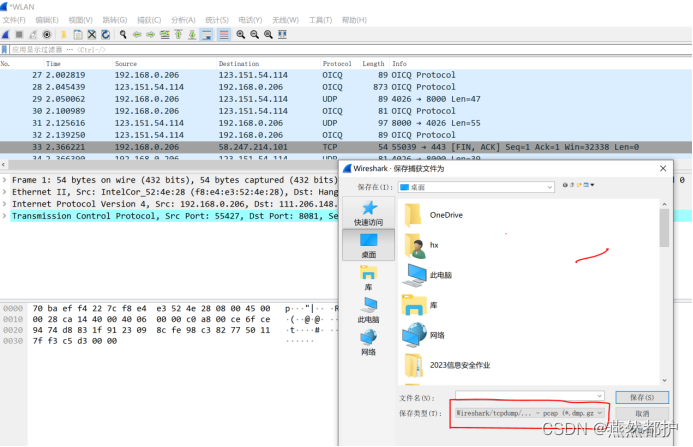The image size is (693, 447).
Task: Click the resize columns toolbar icon
Action: click(282, 34)
